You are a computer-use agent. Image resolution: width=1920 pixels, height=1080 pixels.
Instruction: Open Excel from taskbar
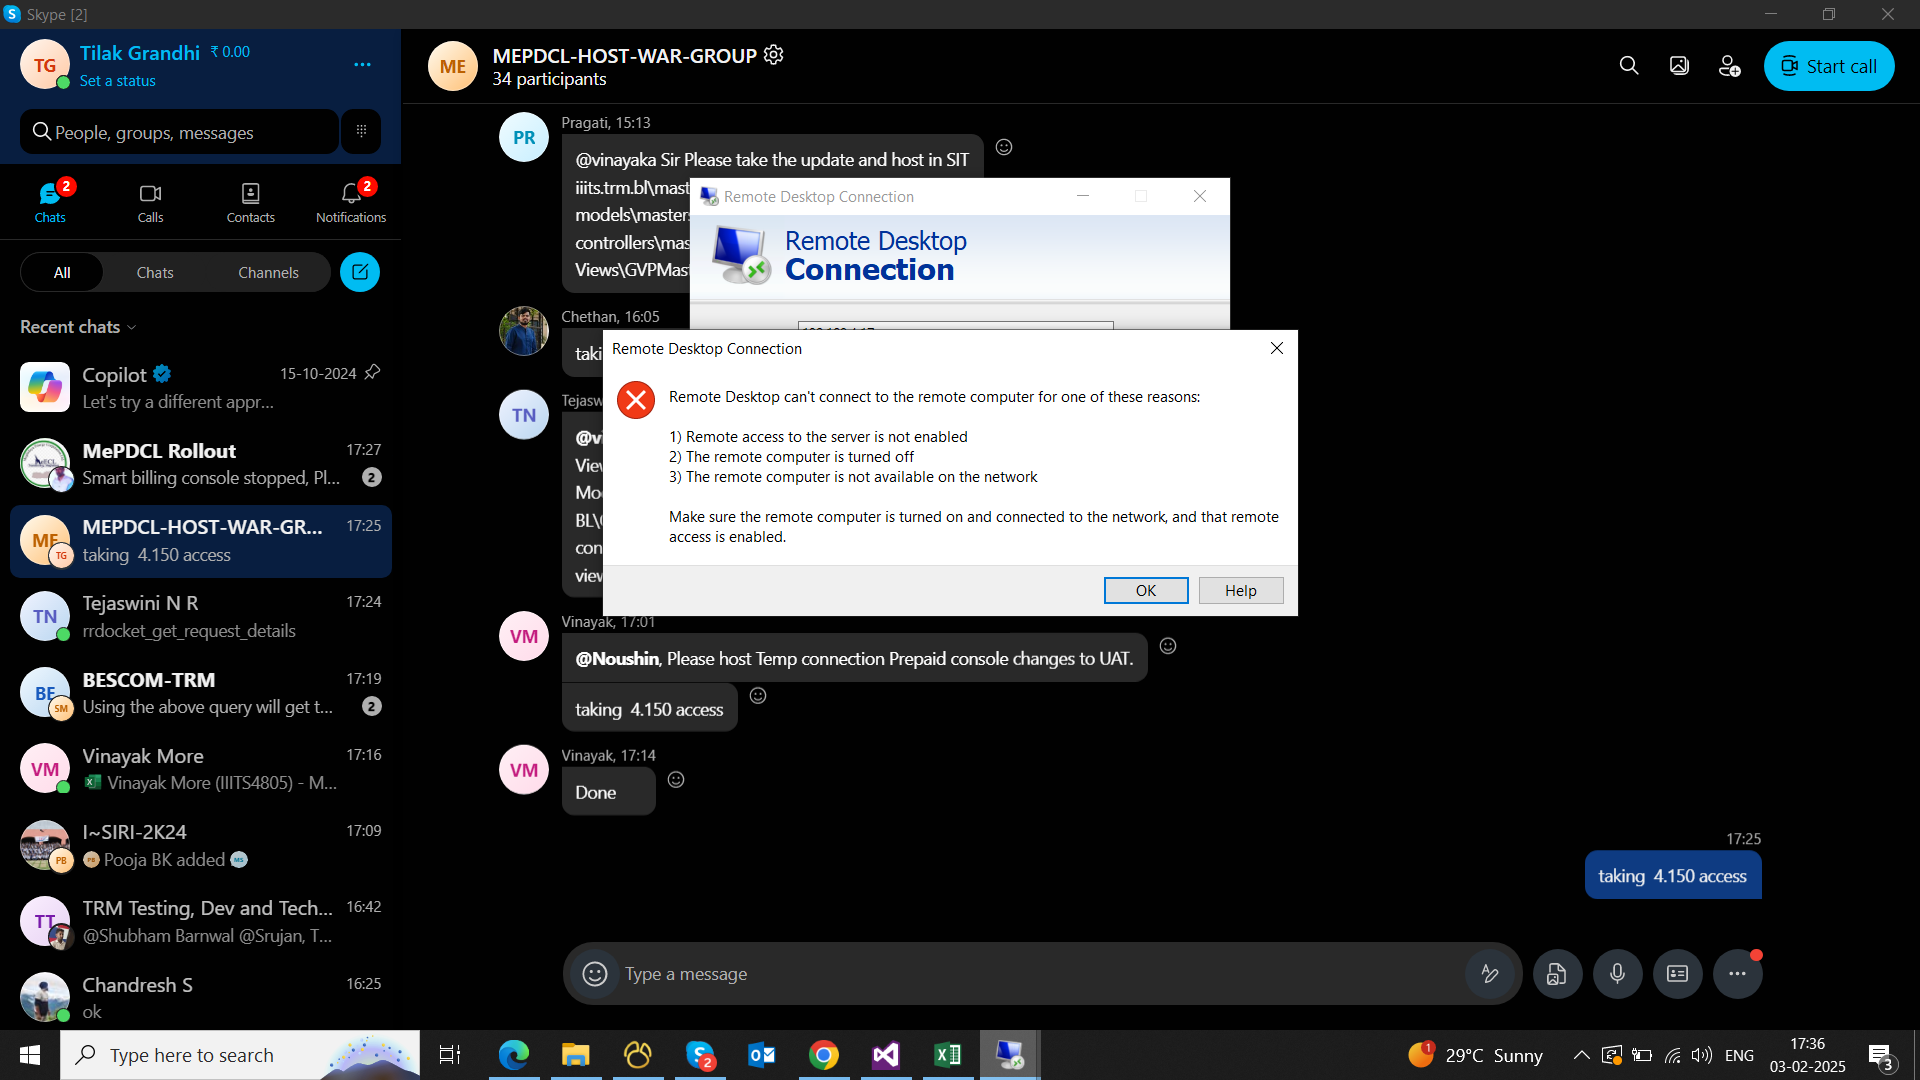pyautogui.click(x=948, y=1055)
